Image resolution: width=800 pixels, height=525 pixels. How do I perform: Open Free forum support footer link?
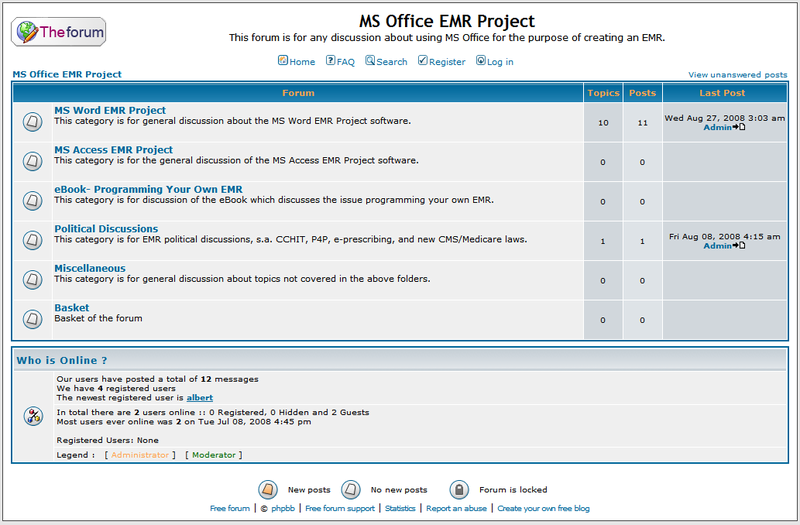point(340,508)
